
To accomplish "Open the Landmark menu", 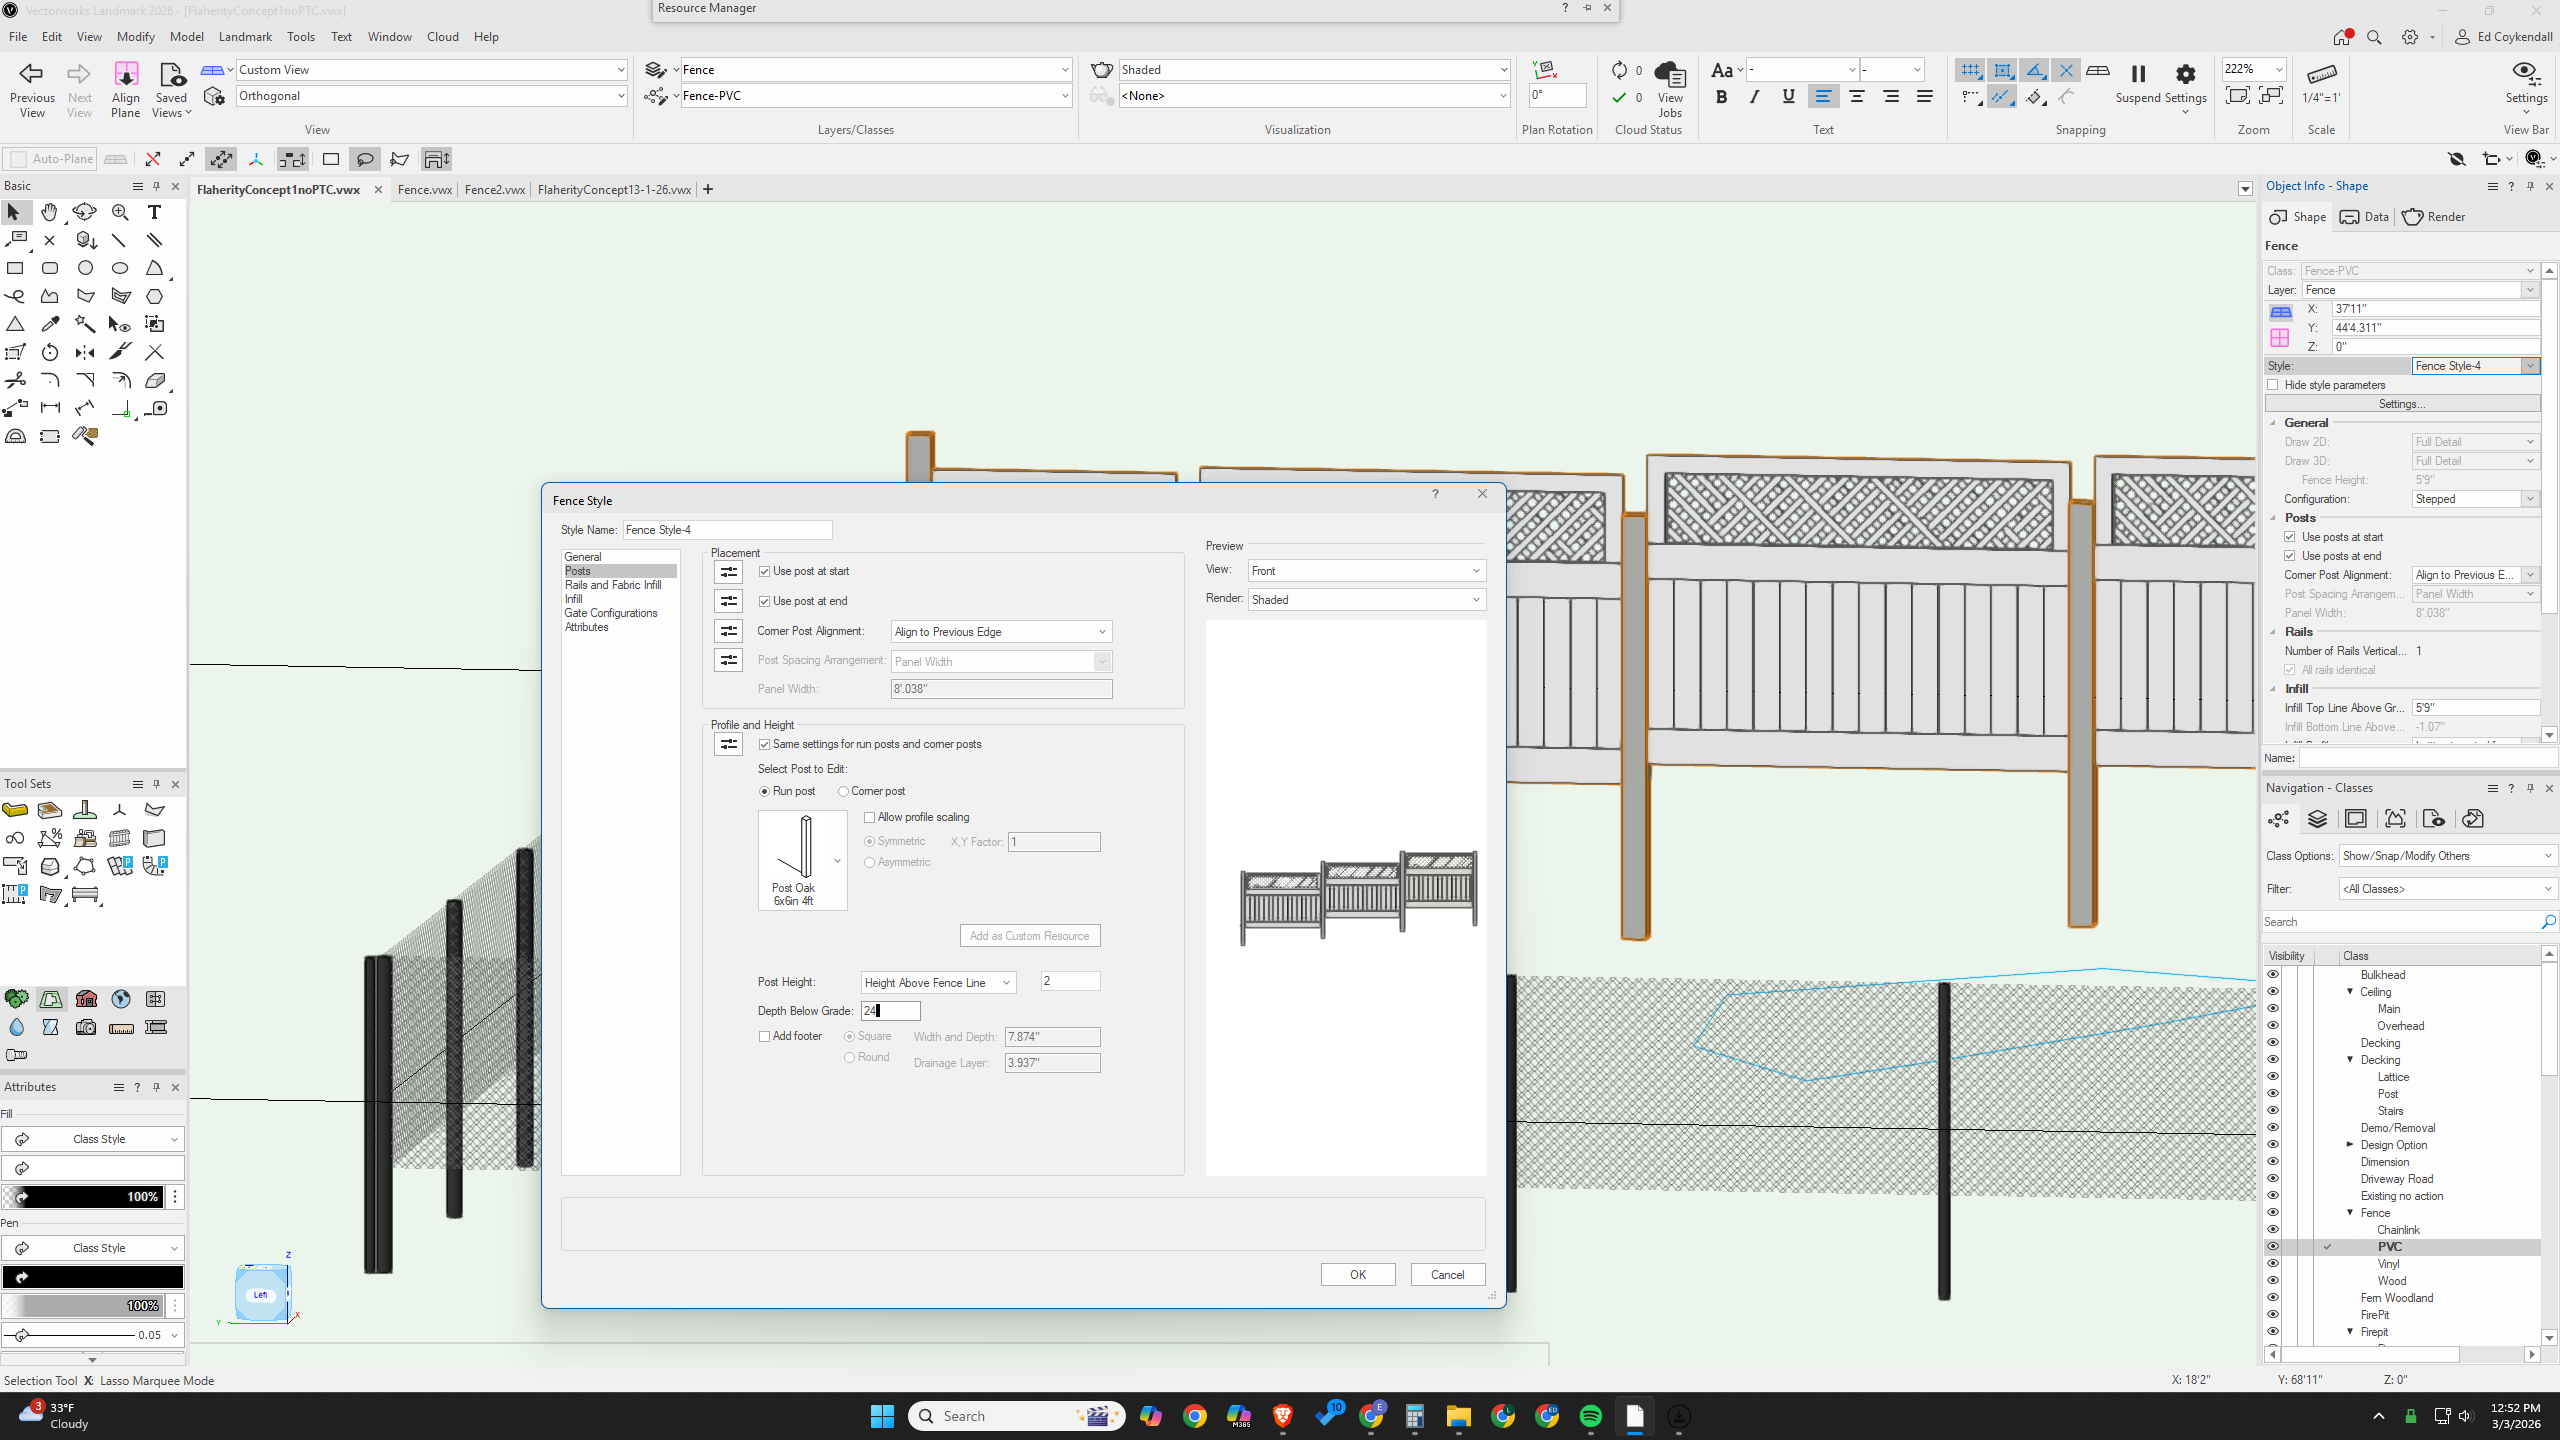I will point(245,37).
